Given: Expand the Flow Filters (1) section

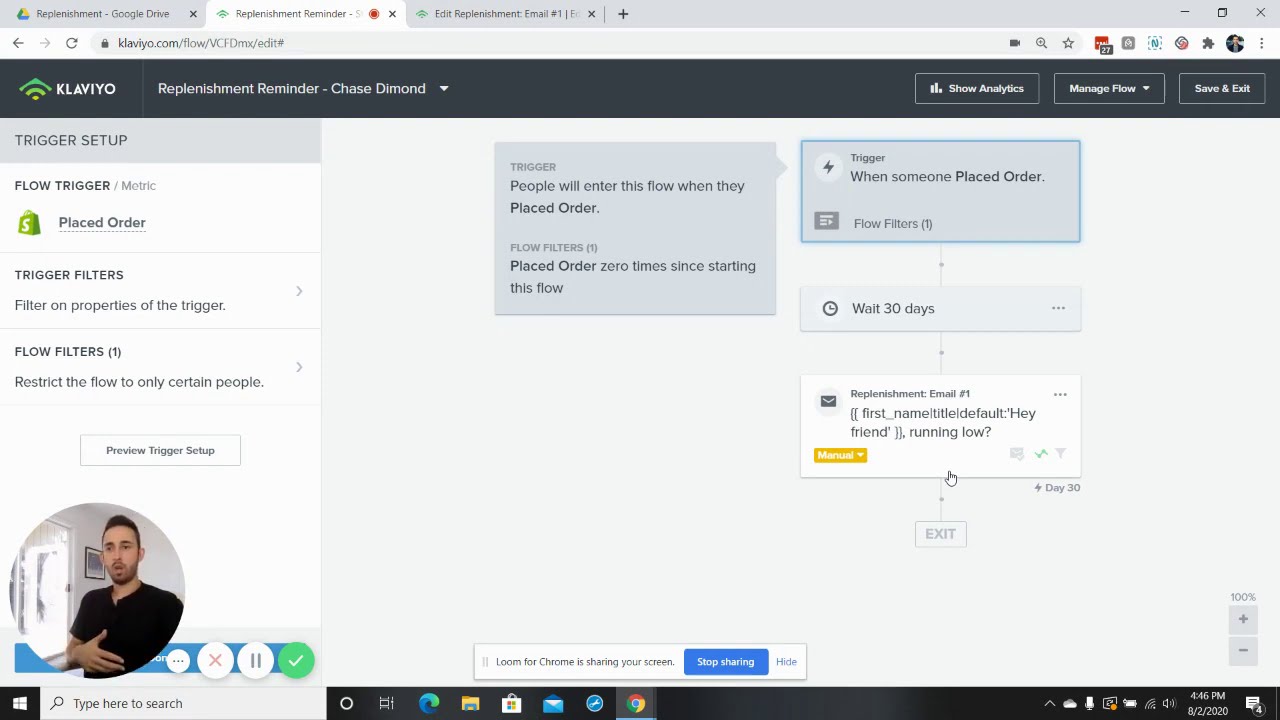Looking at the screenshot, I should coord(298,367).
